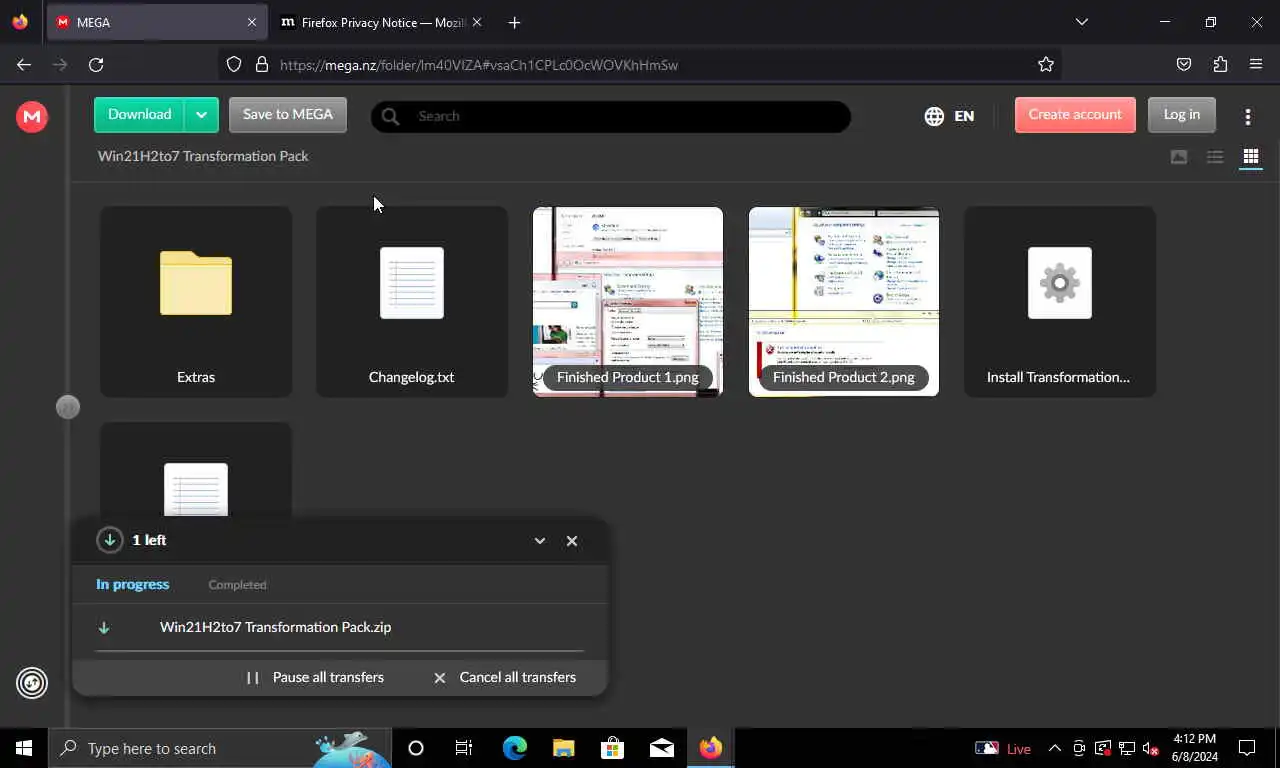Reload the current page
Image resolution: width=1280 pixels, height=768 pixels.
[96, 65]
